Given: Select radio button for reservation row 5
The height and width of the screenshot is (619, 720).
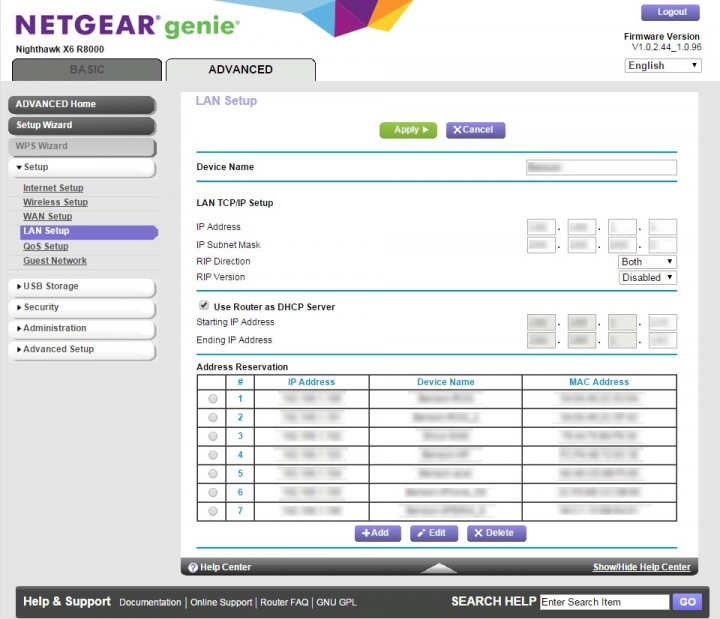Looking at the screenshot, I should pyautogui.click(x=213, y=473).
